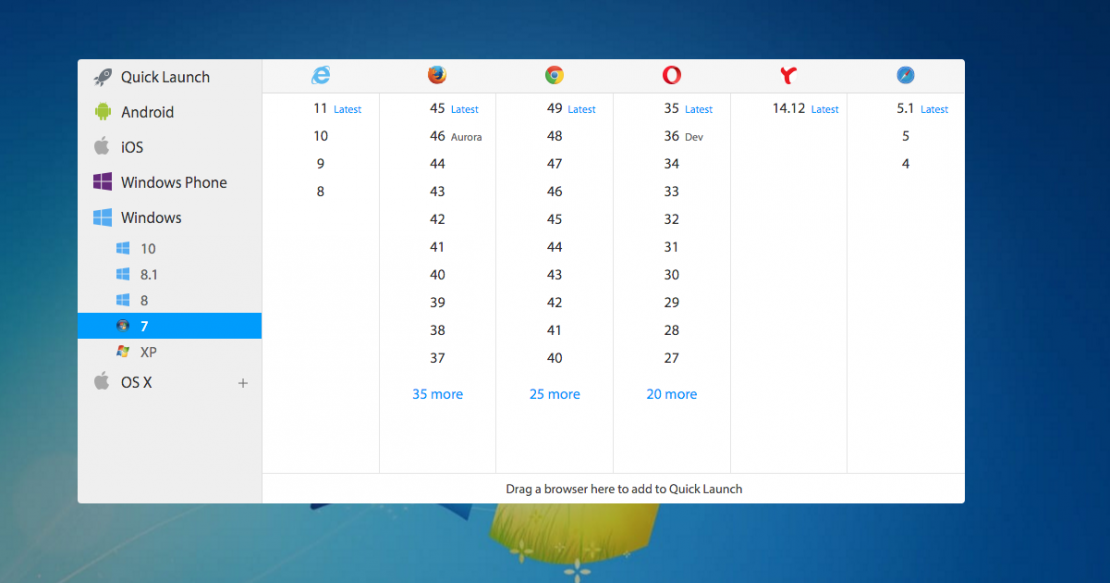Click the Windows Phone purple logo icon
1110x583 pixels.
[103, 182]
